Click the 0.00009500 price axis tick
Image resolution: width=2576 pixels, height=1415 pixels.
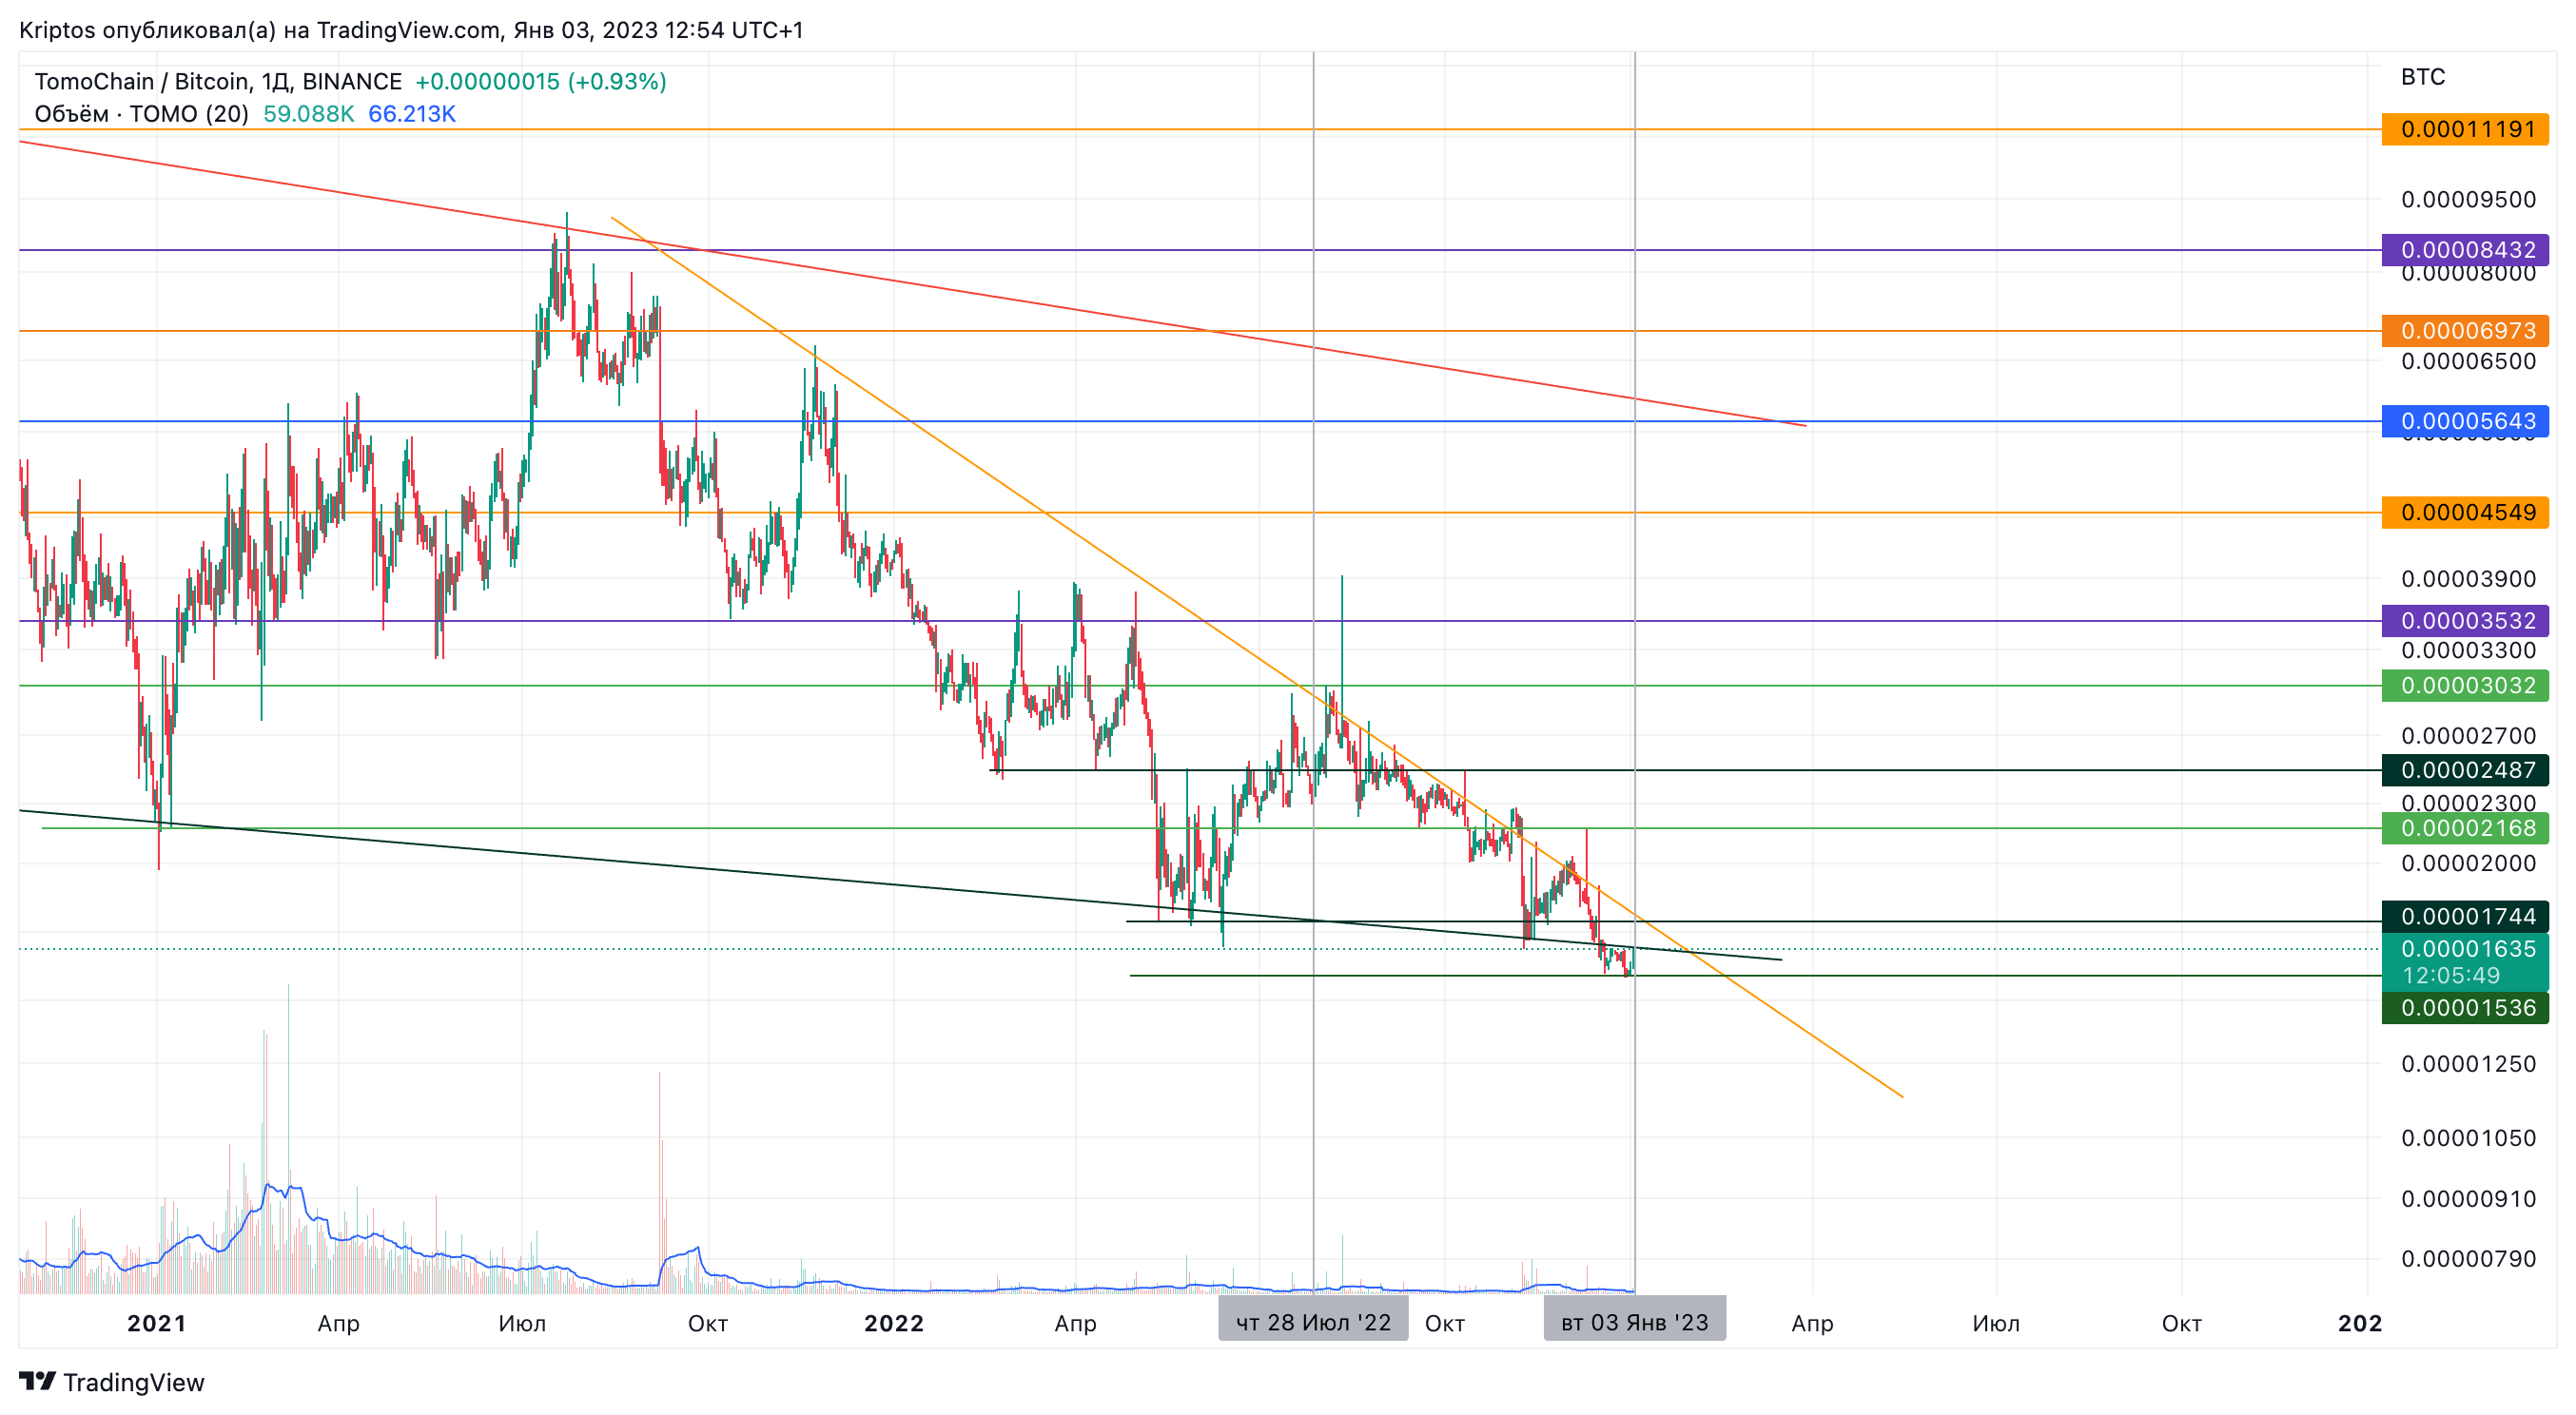2468,199
